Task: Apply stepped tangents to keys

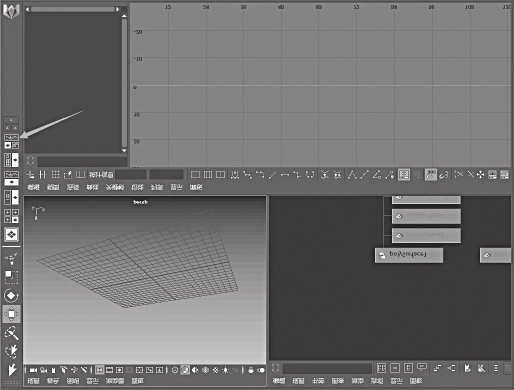Action: point(297,175)
